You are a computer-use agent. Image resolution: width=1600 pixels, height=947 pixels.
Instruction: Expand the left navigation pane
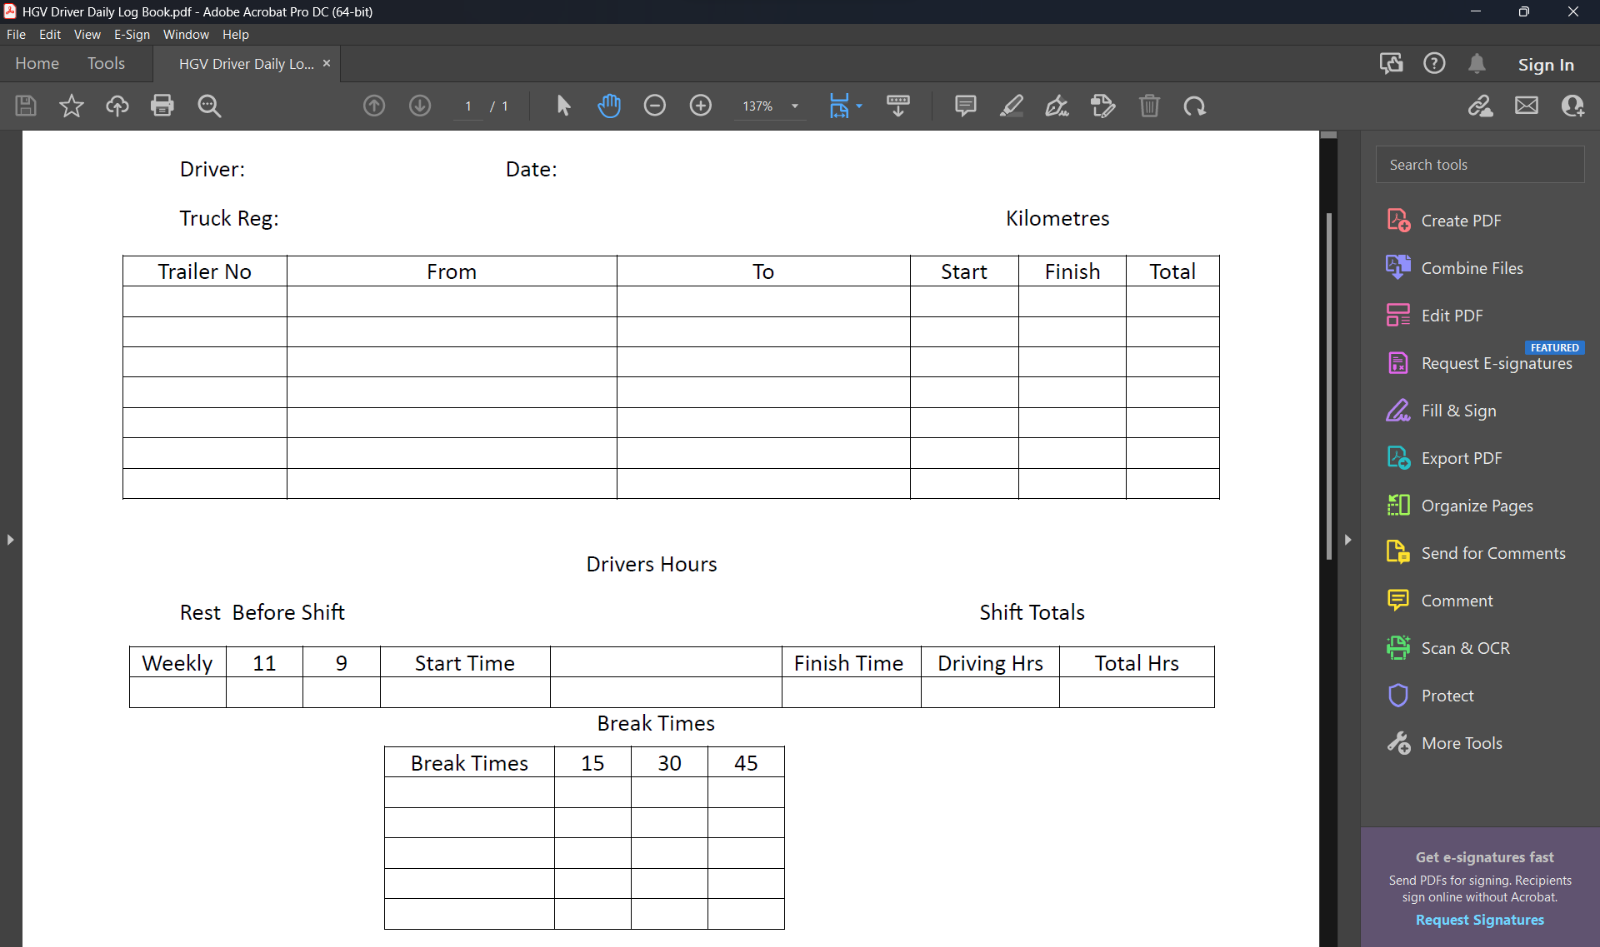10,539
